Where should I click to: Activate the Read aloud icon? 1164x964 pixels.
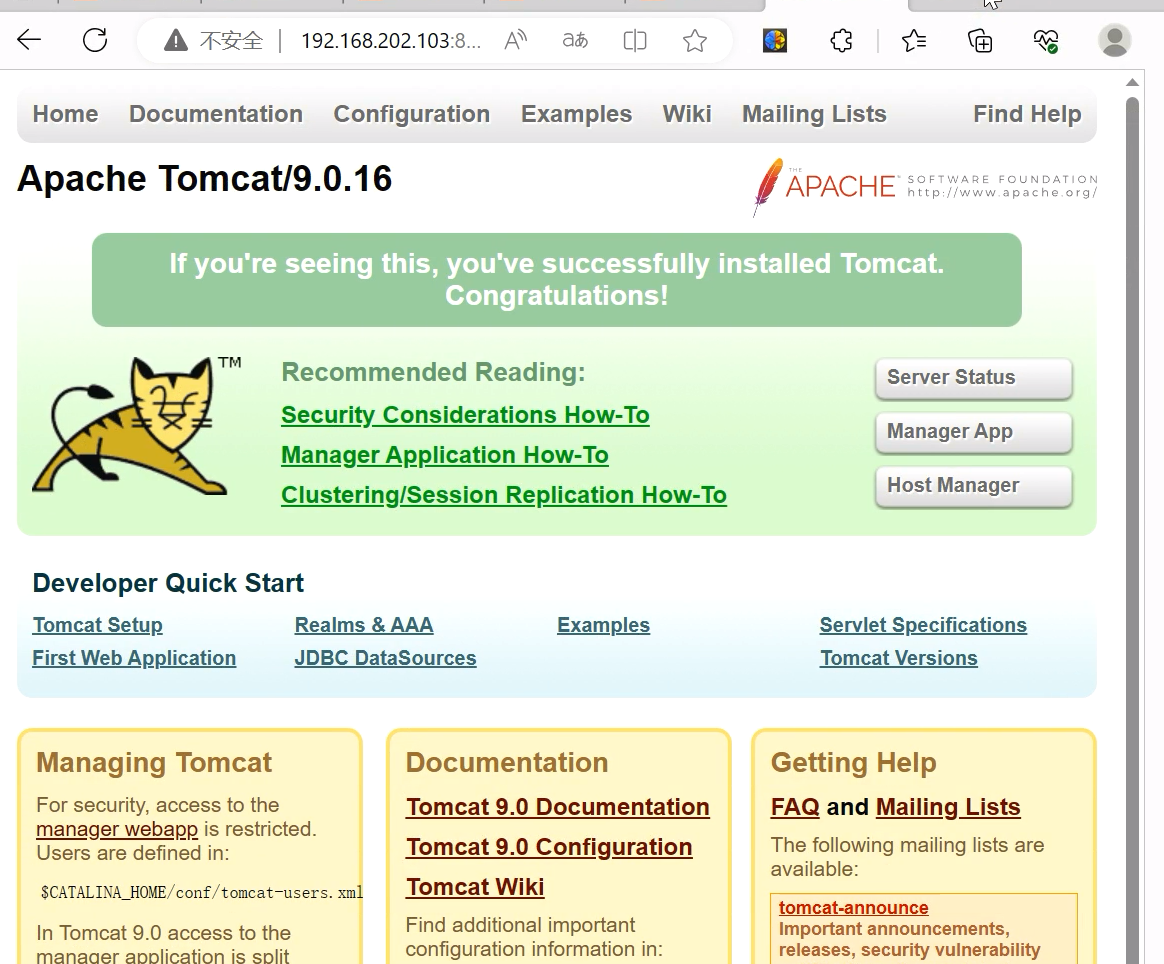[x=515, y=40]
